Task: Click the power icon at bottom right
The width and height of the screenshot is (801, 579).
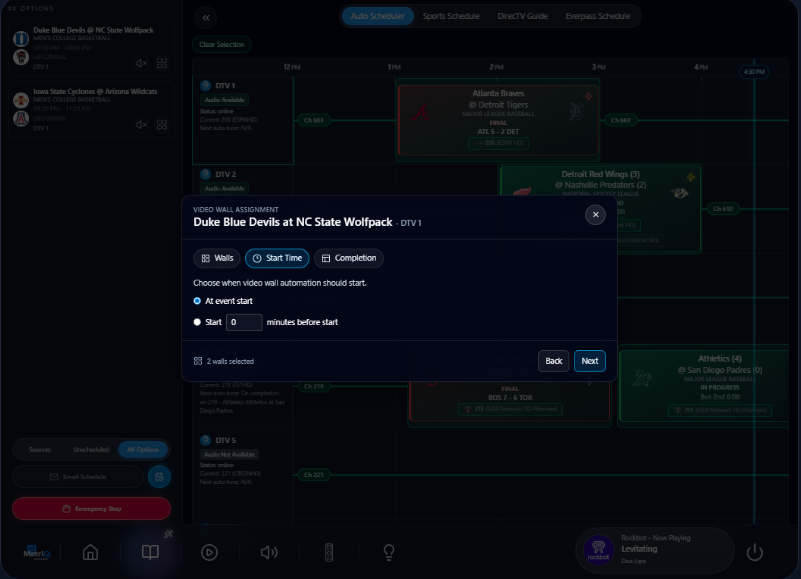Action: pos(755,552)
